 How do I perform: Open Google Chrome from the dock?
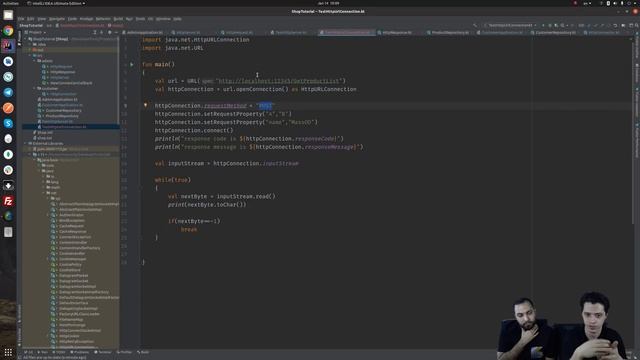[8, 31]
